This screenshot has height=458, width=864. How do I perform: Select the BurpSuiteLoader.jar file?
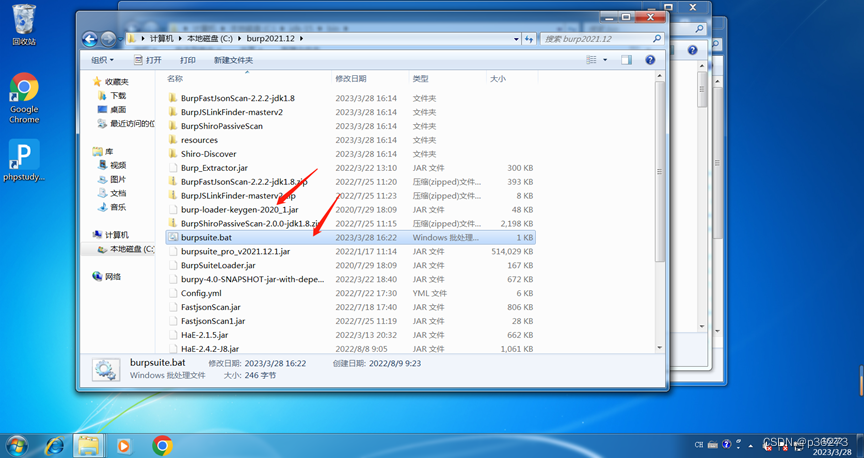(x=218, y=265)
